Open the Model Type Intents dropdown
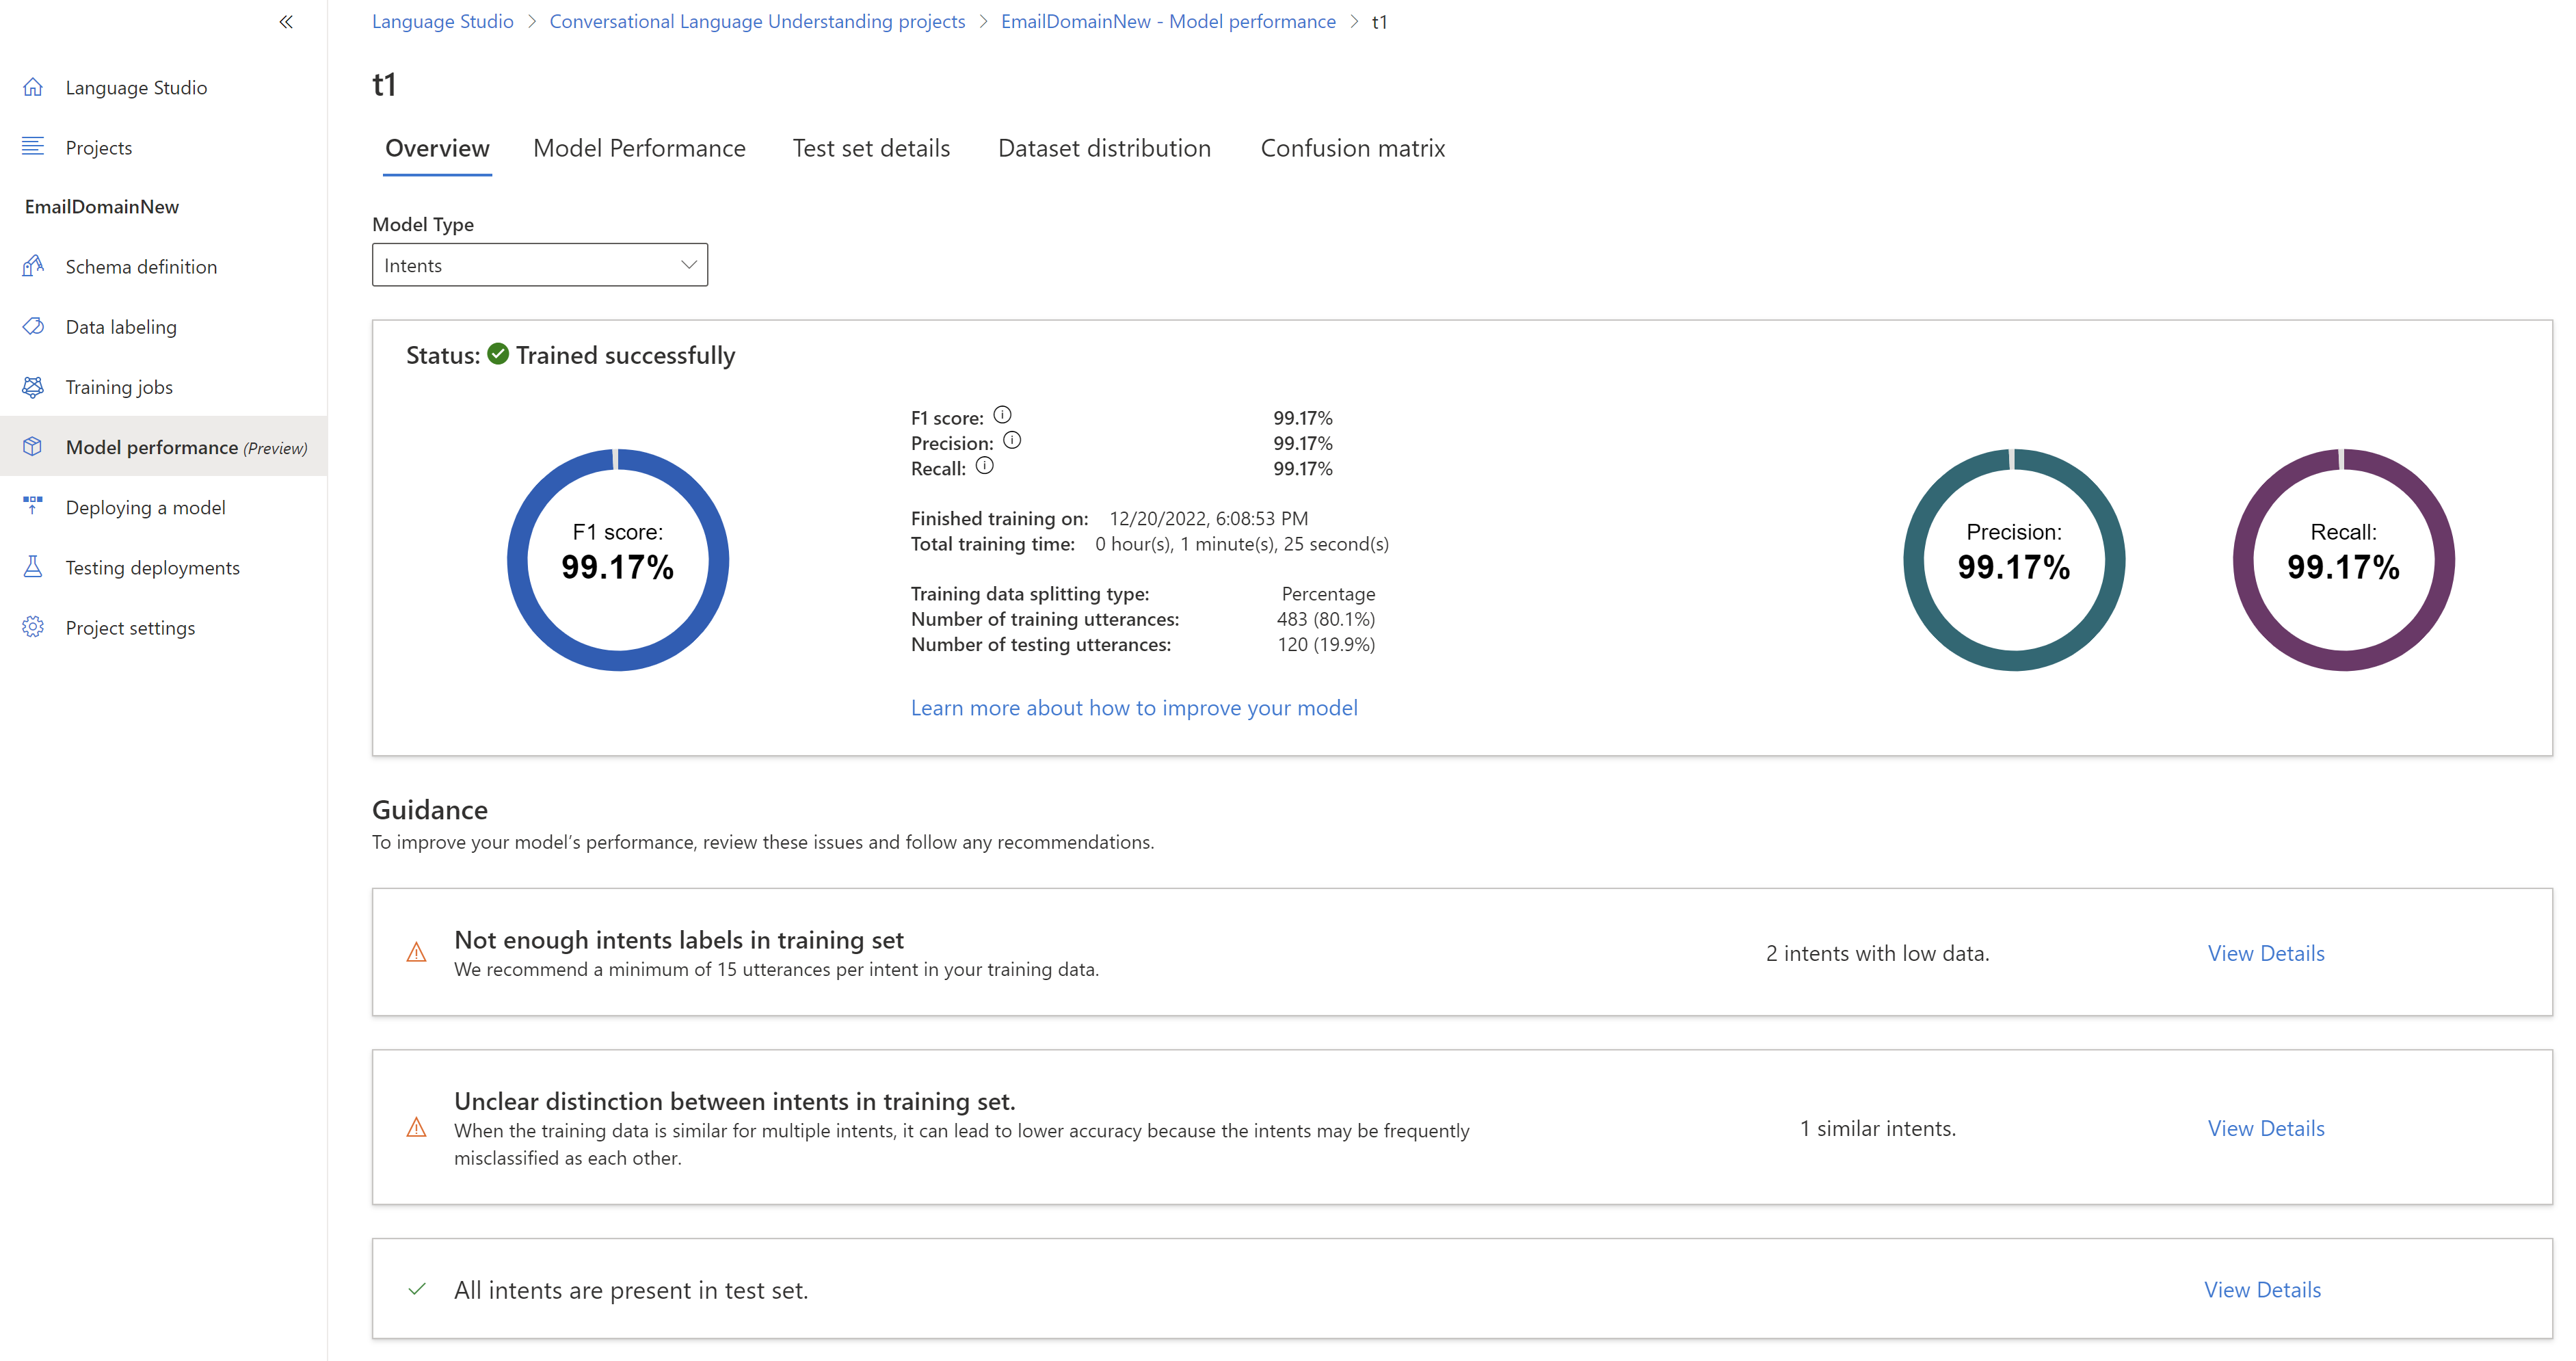The width and height of the screenshot is (2576, 1361). pyautogui.click(x=539, y=265)
